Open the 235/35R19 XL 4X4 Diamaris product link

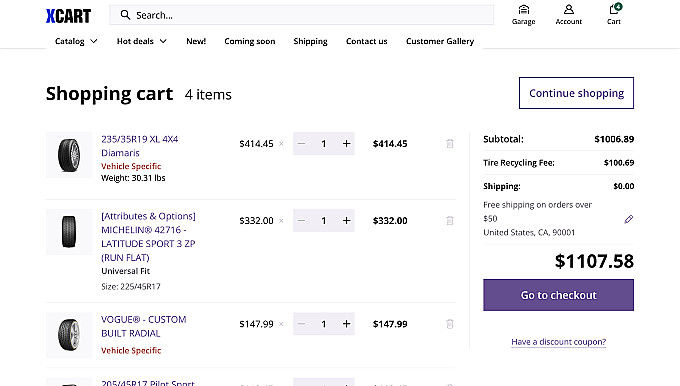tap(140, 146)
